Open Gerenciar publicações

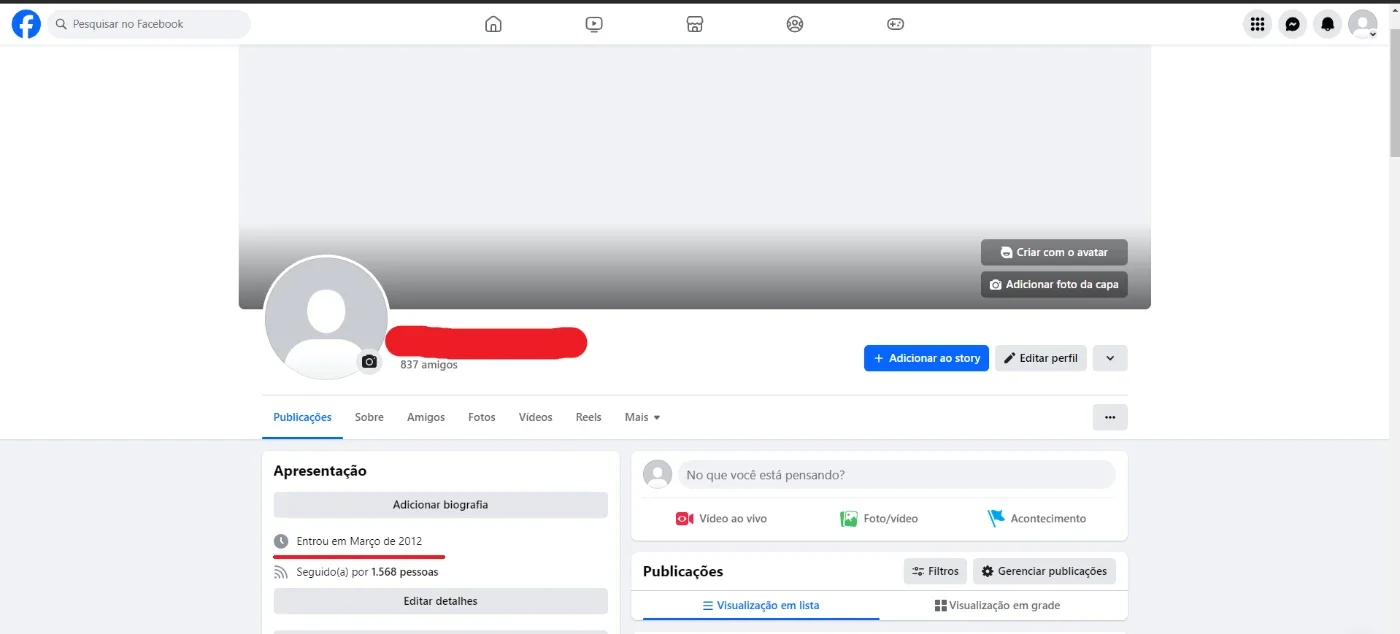[x=1044, y=571]
